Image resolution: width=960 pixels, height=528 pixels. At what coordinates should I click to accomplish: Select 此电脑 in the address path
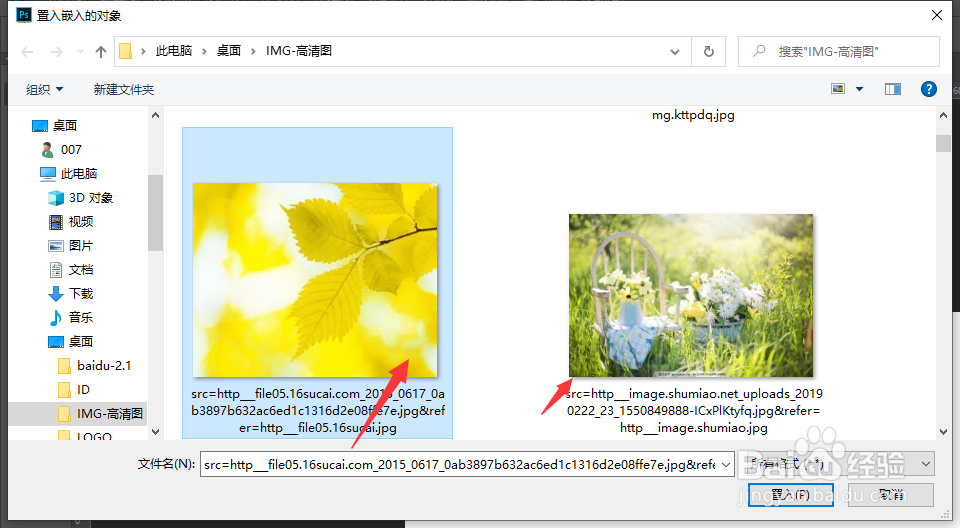click(x=174, y=51)
